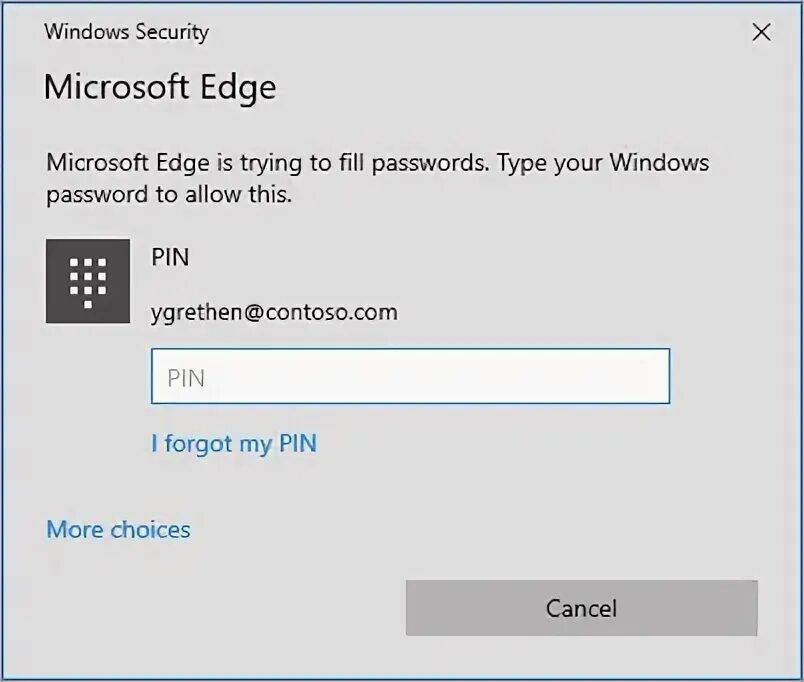This screenshot has height=682, width=804.
Task: Click the 'password to allow this' line
Action: coord(169,195)
